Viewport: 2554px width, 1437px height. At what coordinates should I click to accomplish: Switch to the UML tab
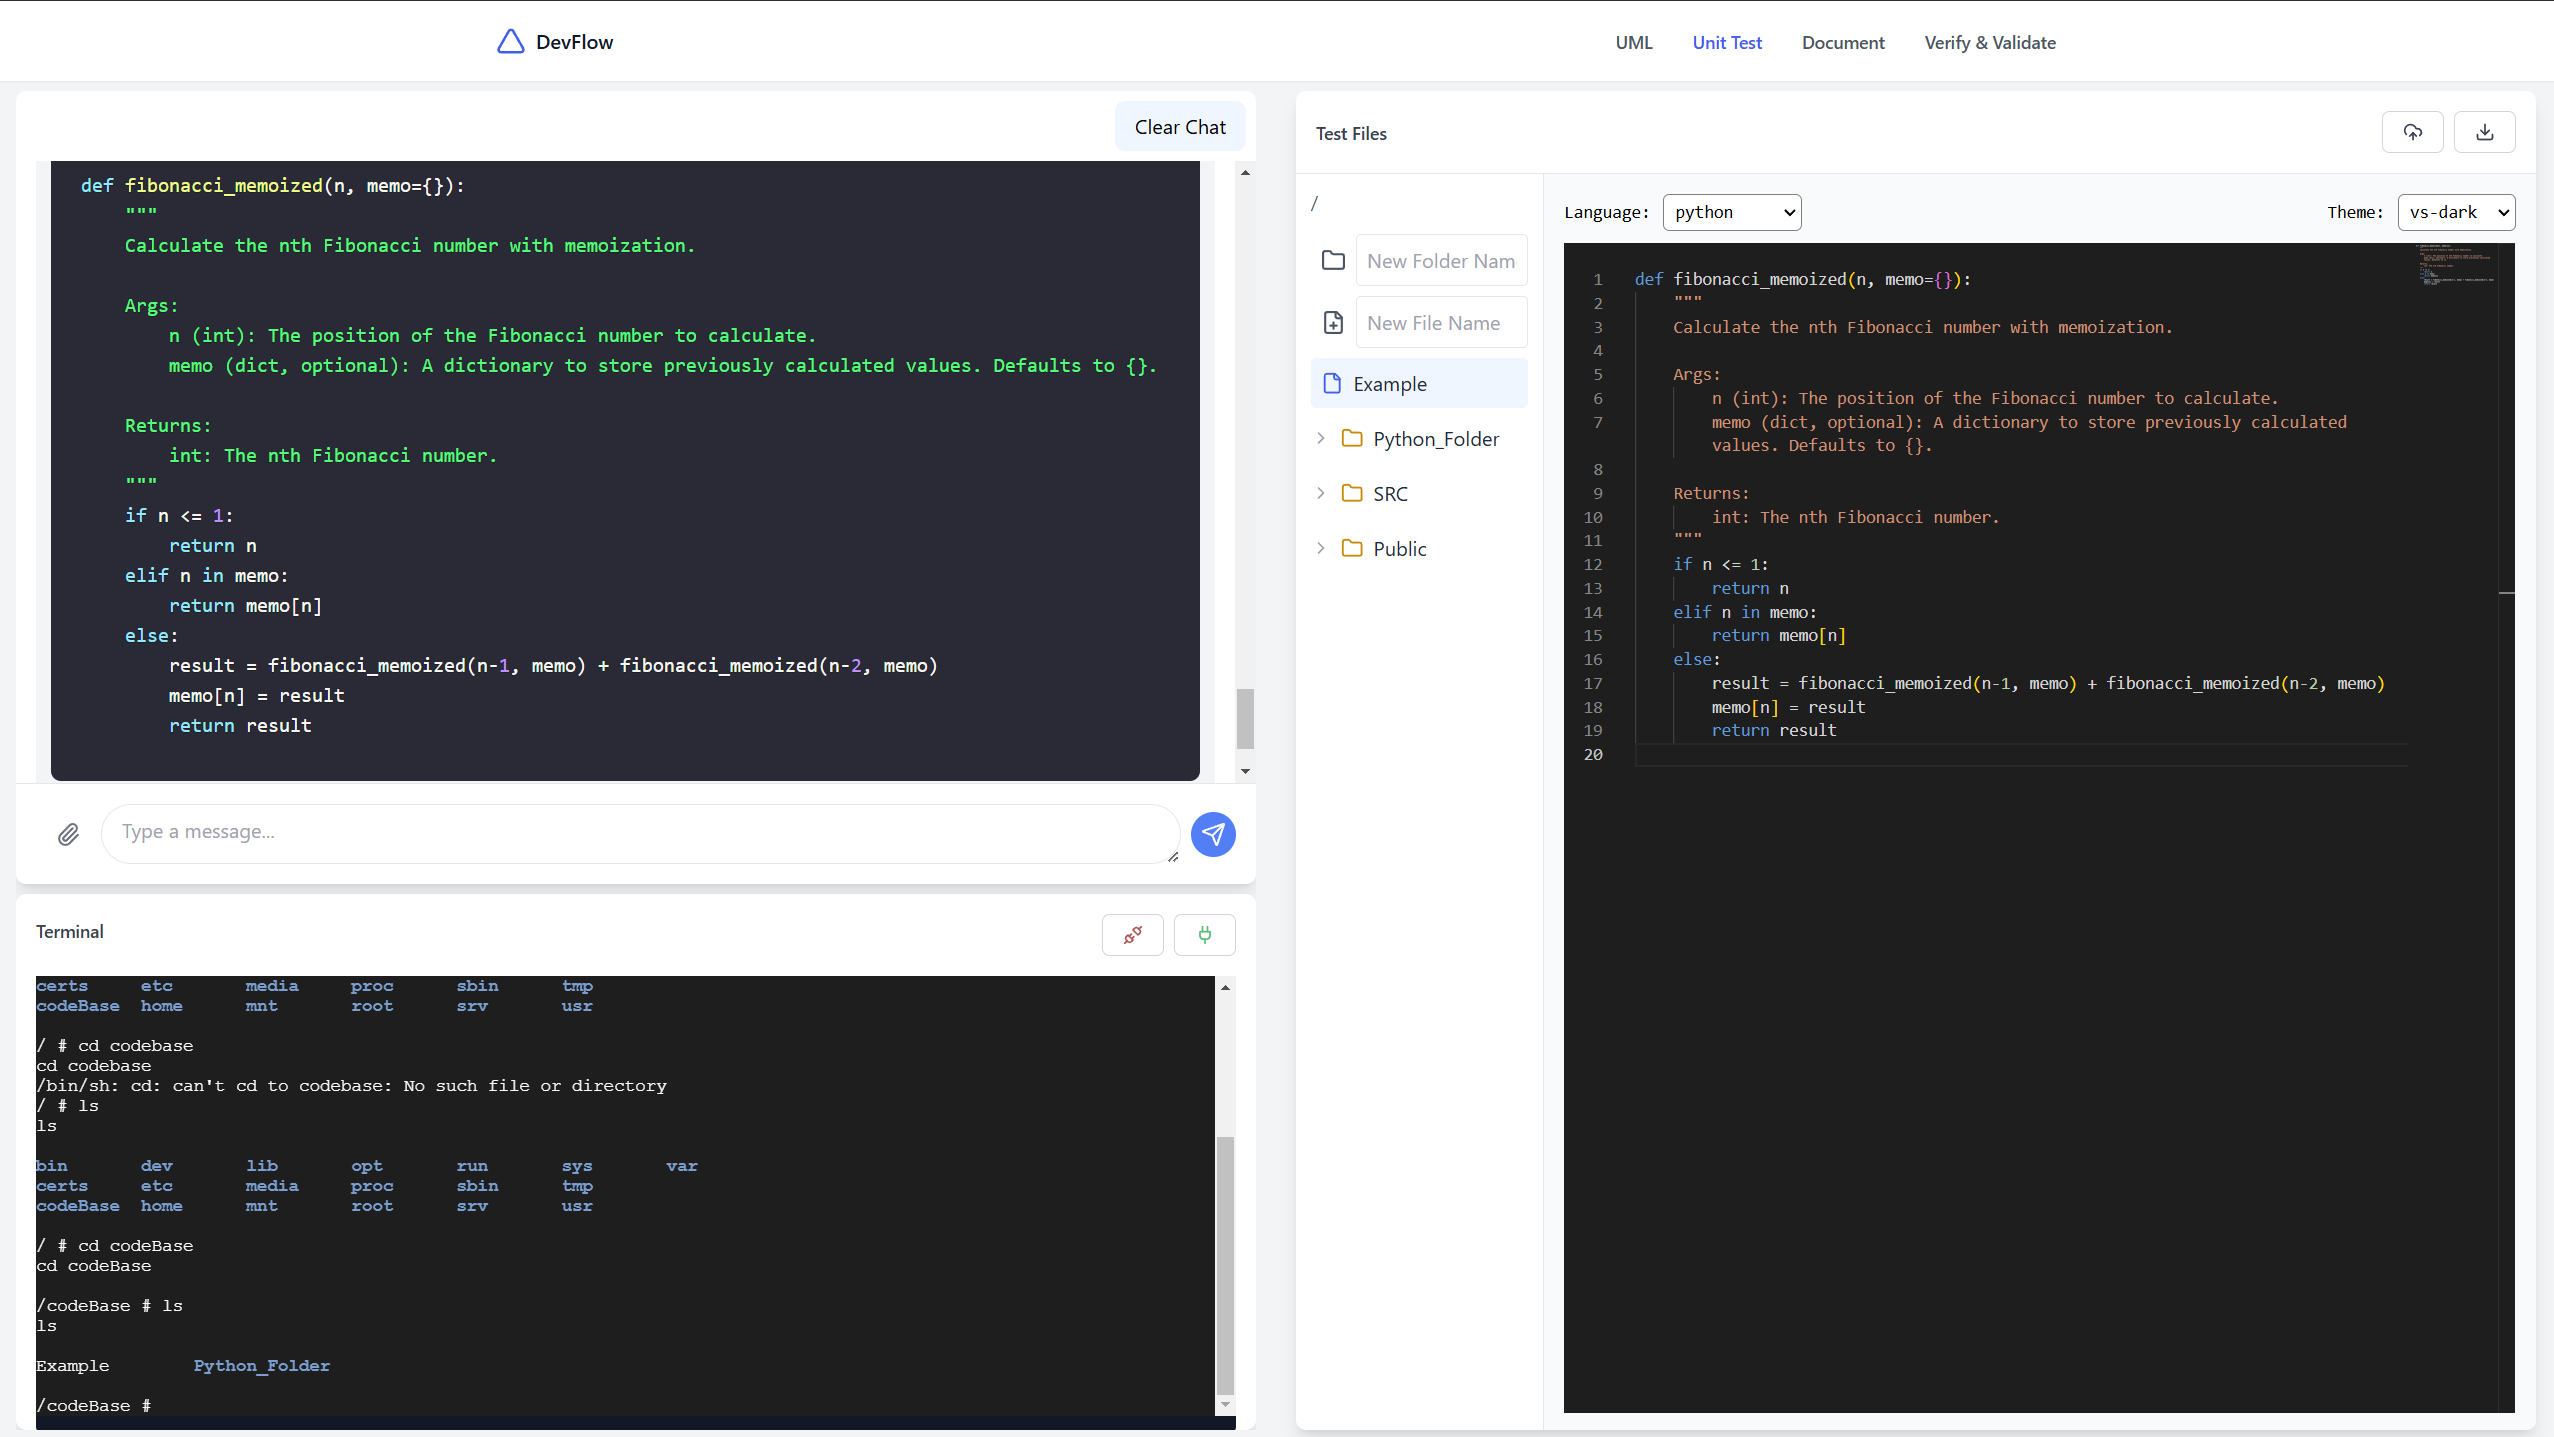click(1633, 43)
